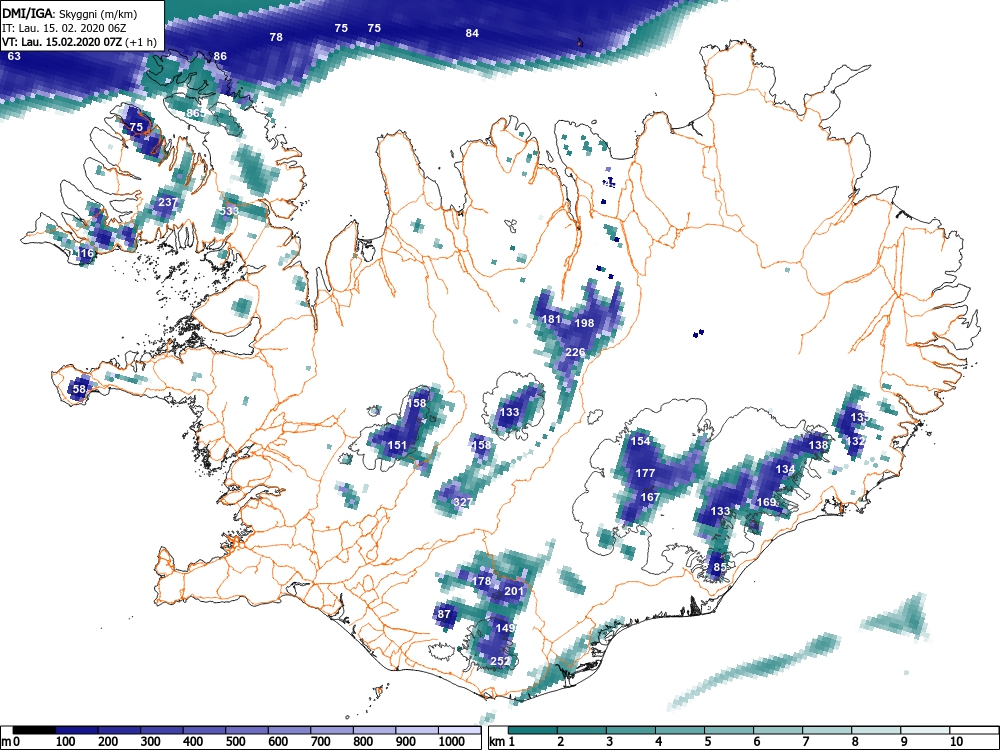Click the lightest lavender 1000 m legend swatch
Screen dimensions: 1000x750
[460, 730]
